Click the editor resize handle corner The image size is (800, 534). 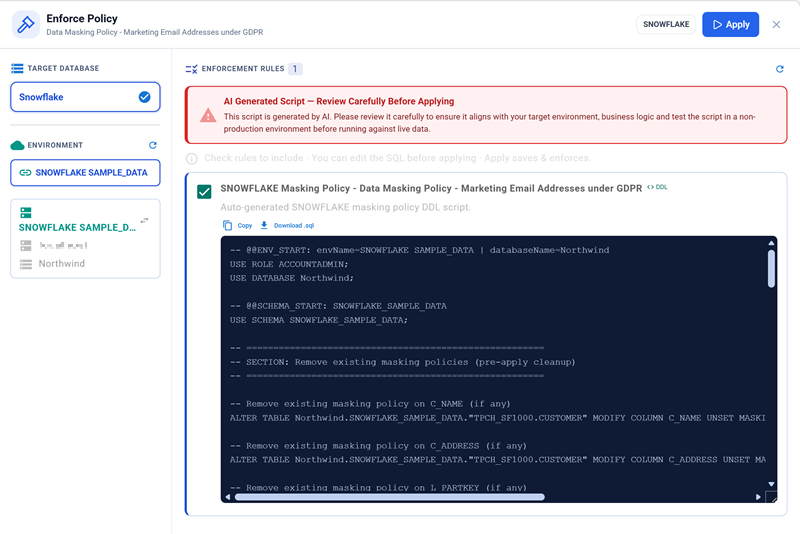(x=771, y=497)
